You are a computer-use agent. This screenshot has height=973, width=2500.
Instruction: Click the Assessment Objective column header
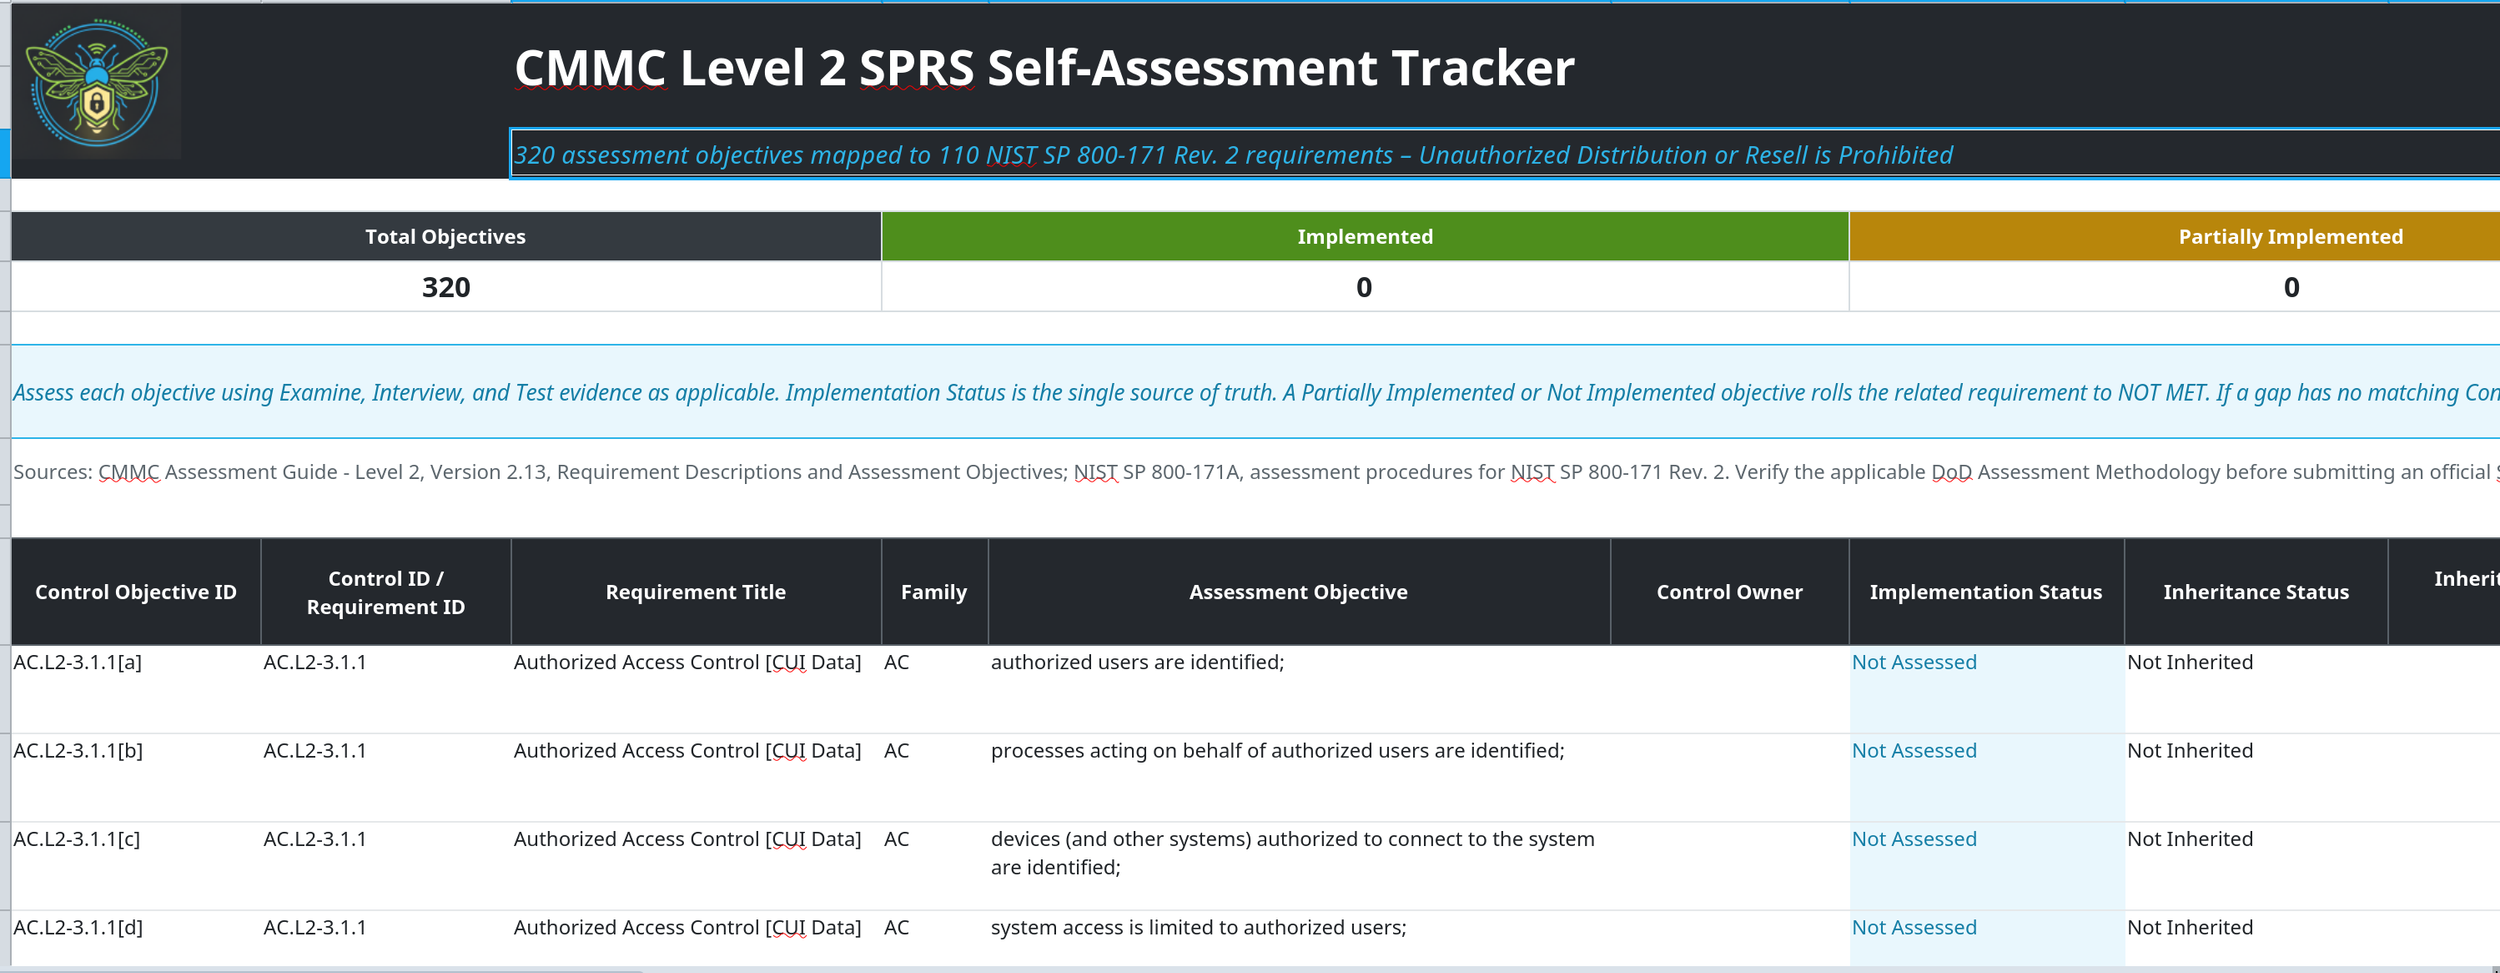coord(1299,592)
